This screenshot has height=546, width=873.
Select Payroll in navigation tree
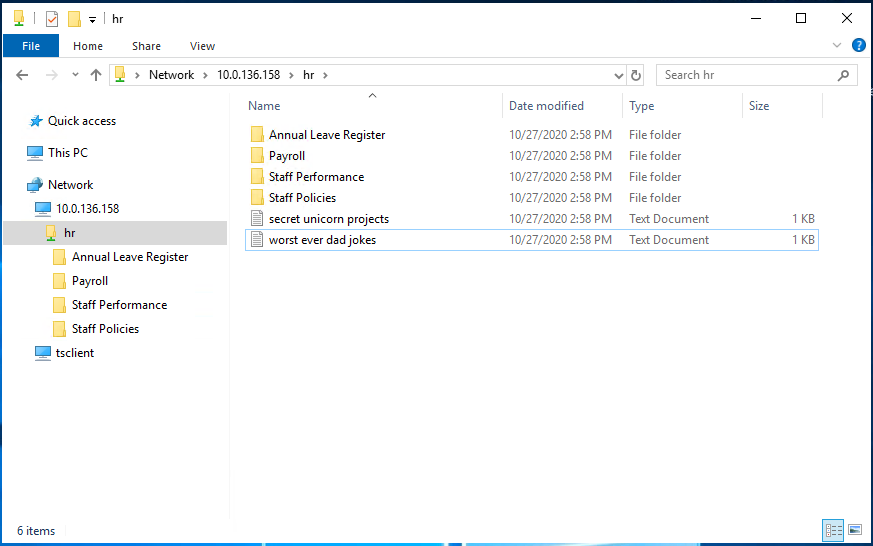point(90,281)
